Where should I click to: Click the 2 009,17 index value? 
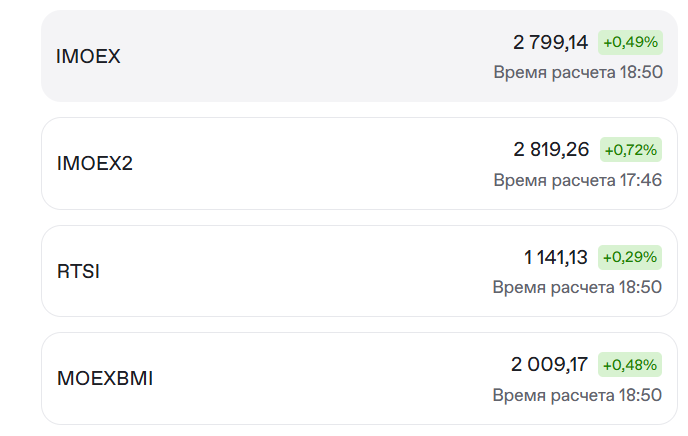click(550, 365)
